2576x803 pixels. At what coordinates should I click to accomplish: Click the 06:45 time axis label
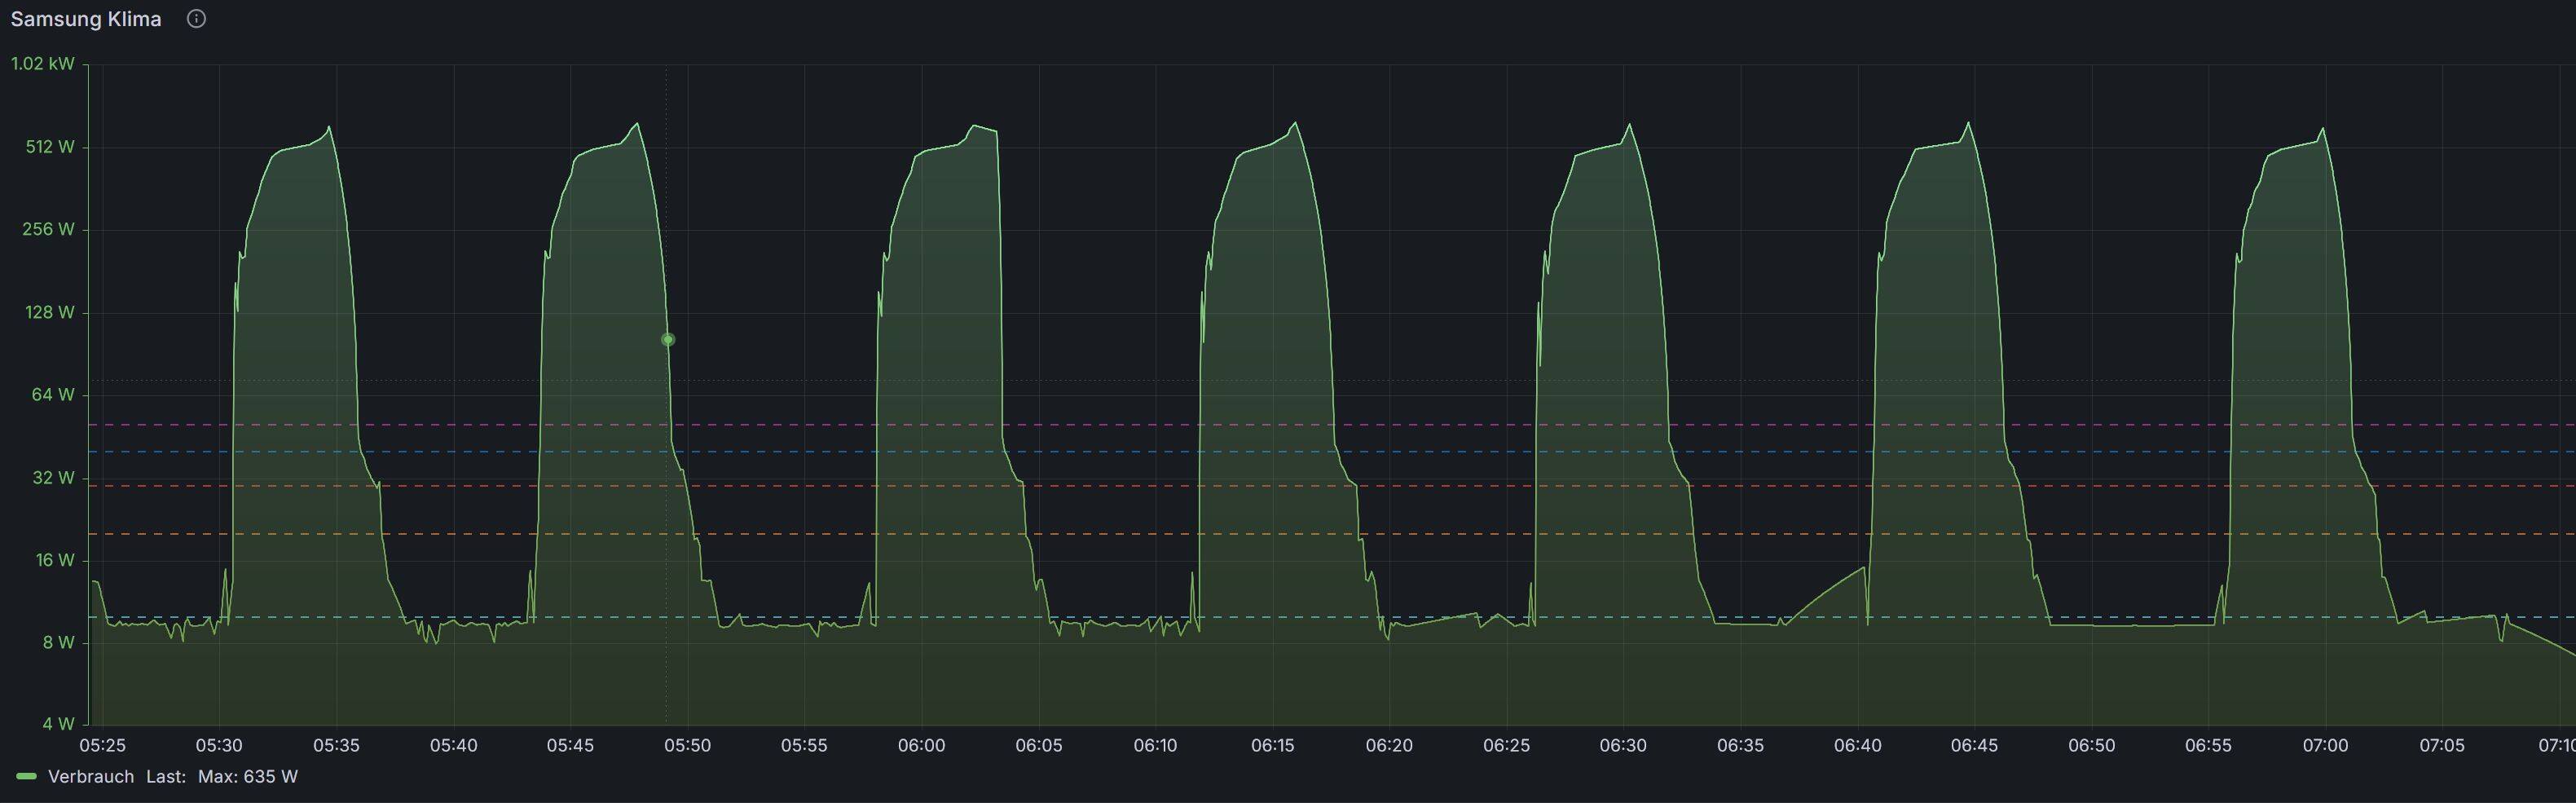1974,746
